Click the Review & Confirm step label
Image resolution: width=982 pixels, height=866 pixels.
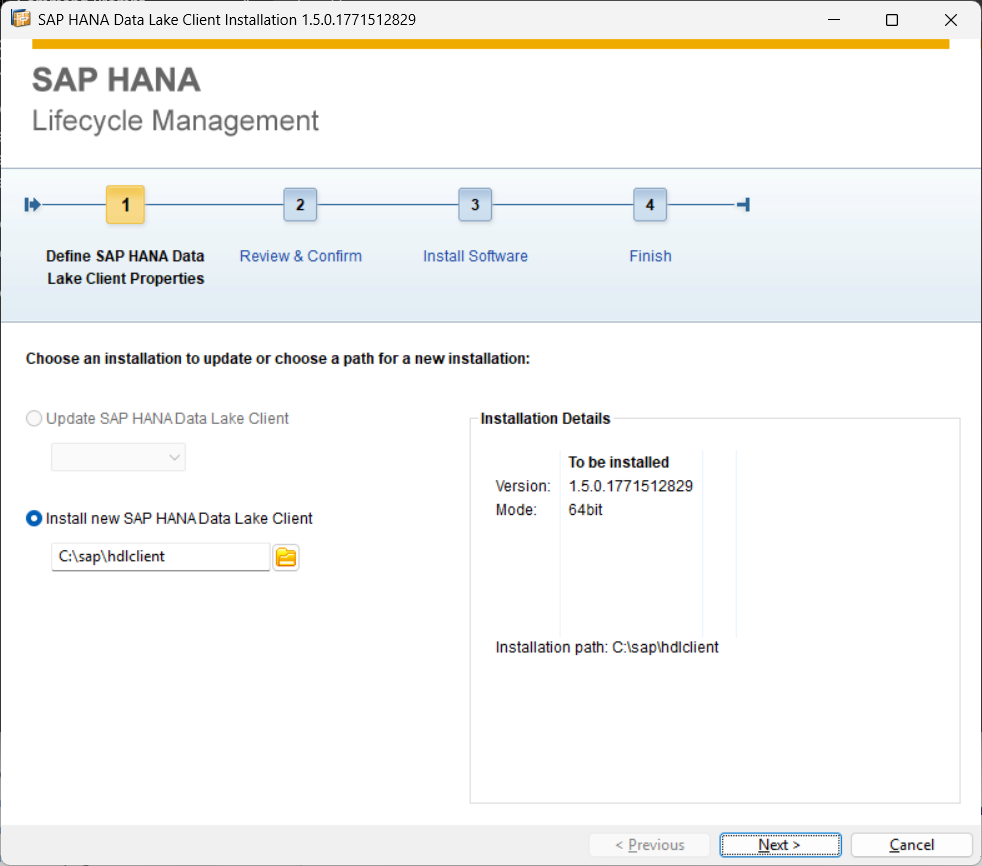[301, 256]
